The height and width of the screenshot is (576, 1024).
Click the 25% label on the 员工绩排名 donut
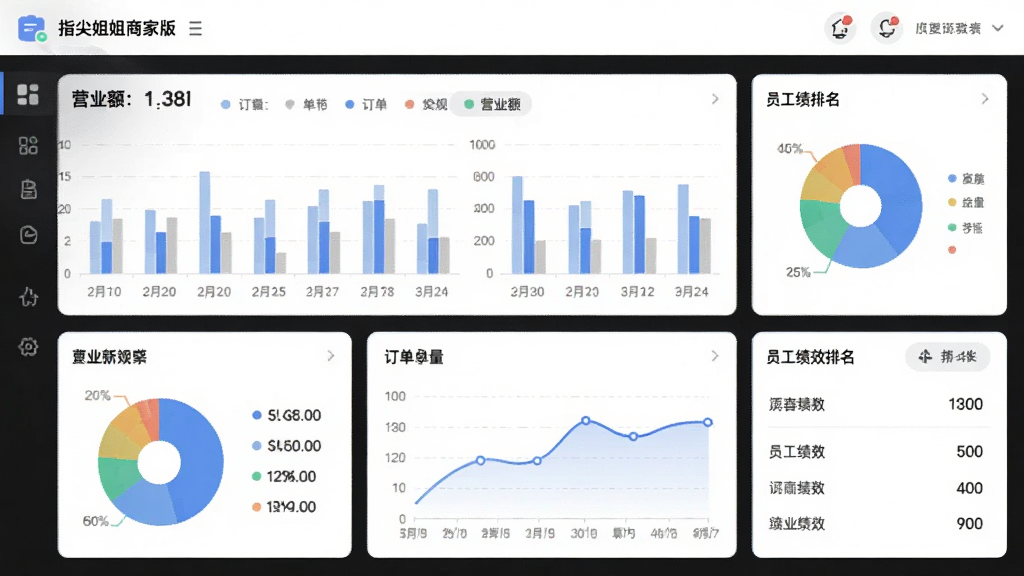798,272
